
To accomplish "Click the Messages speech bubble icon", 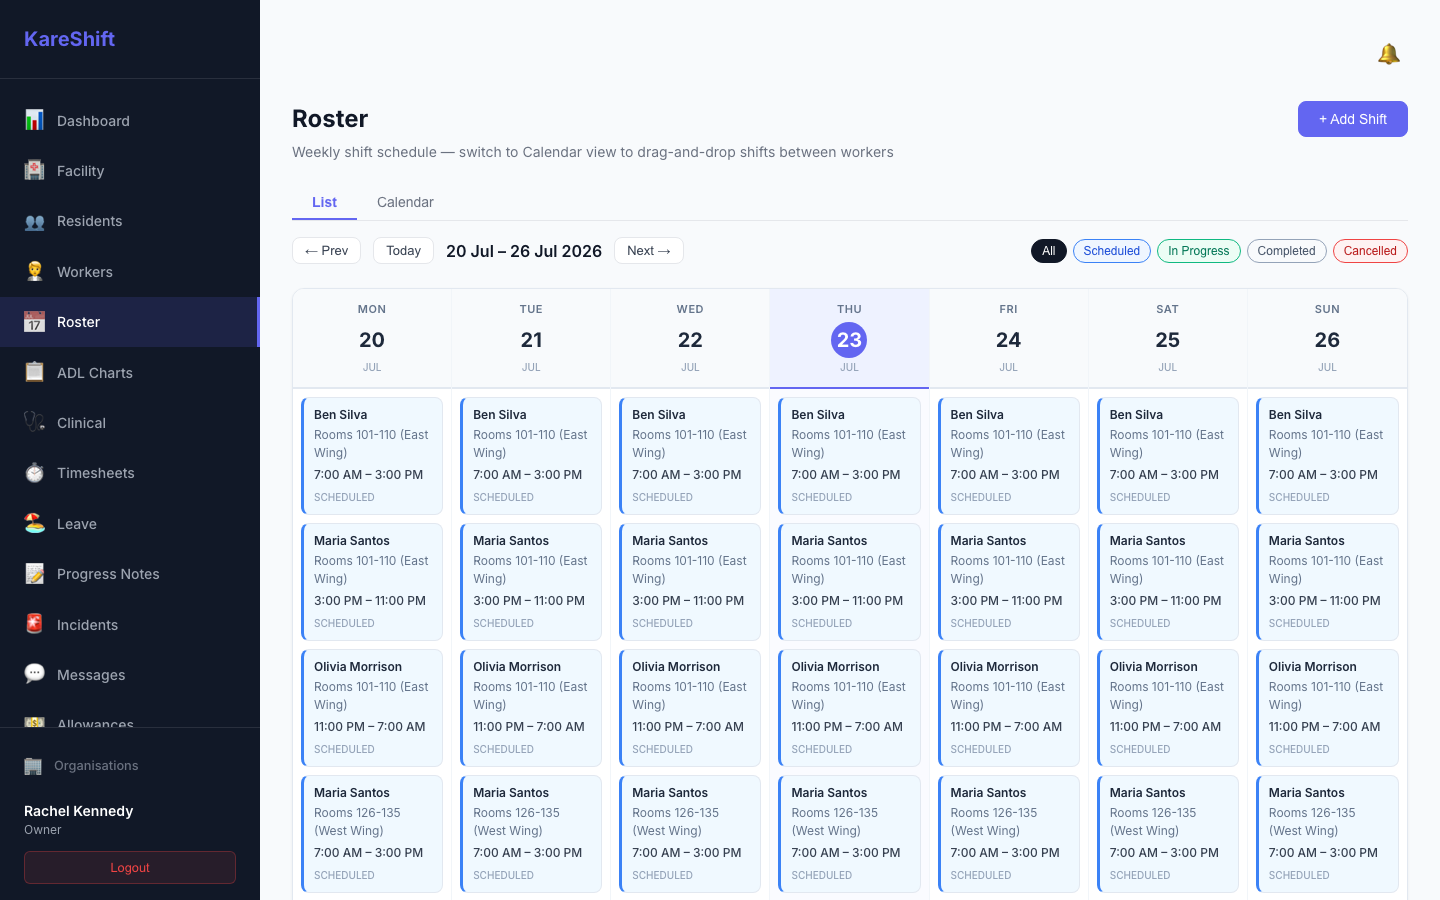I will click(34, 674).
